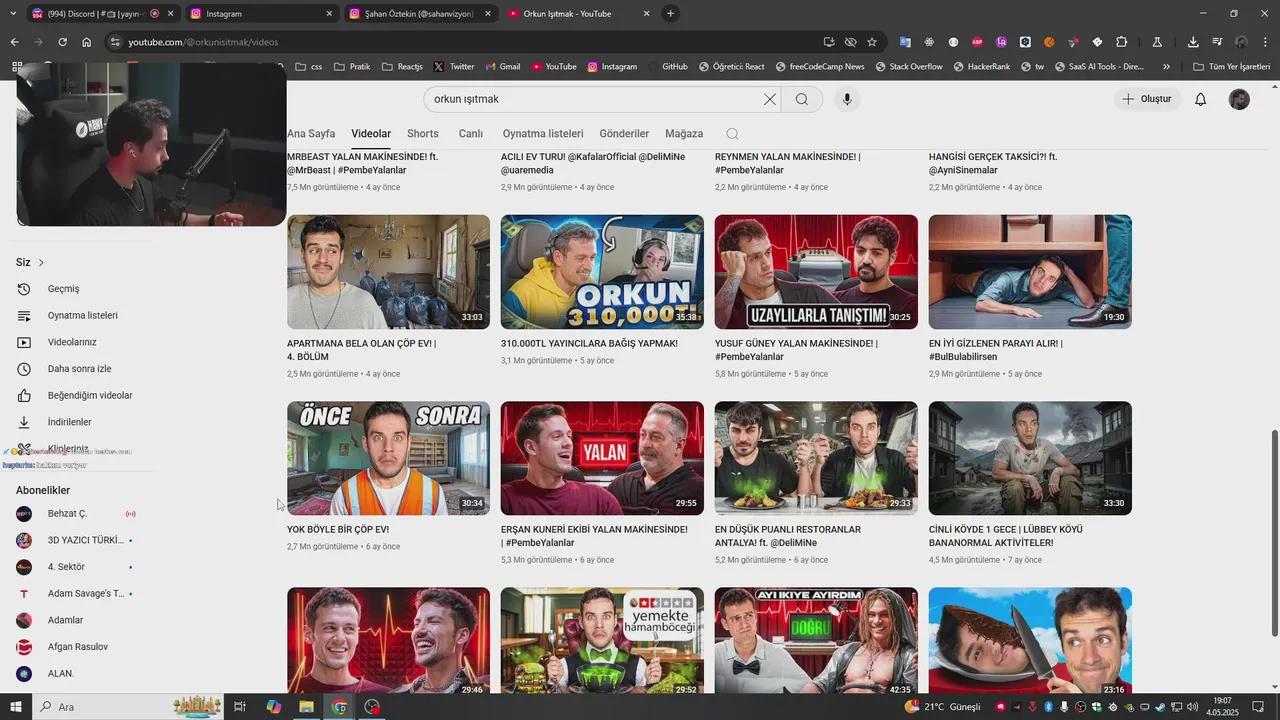
Task: Open the GitHub bookmark
Action: point(667,66)
